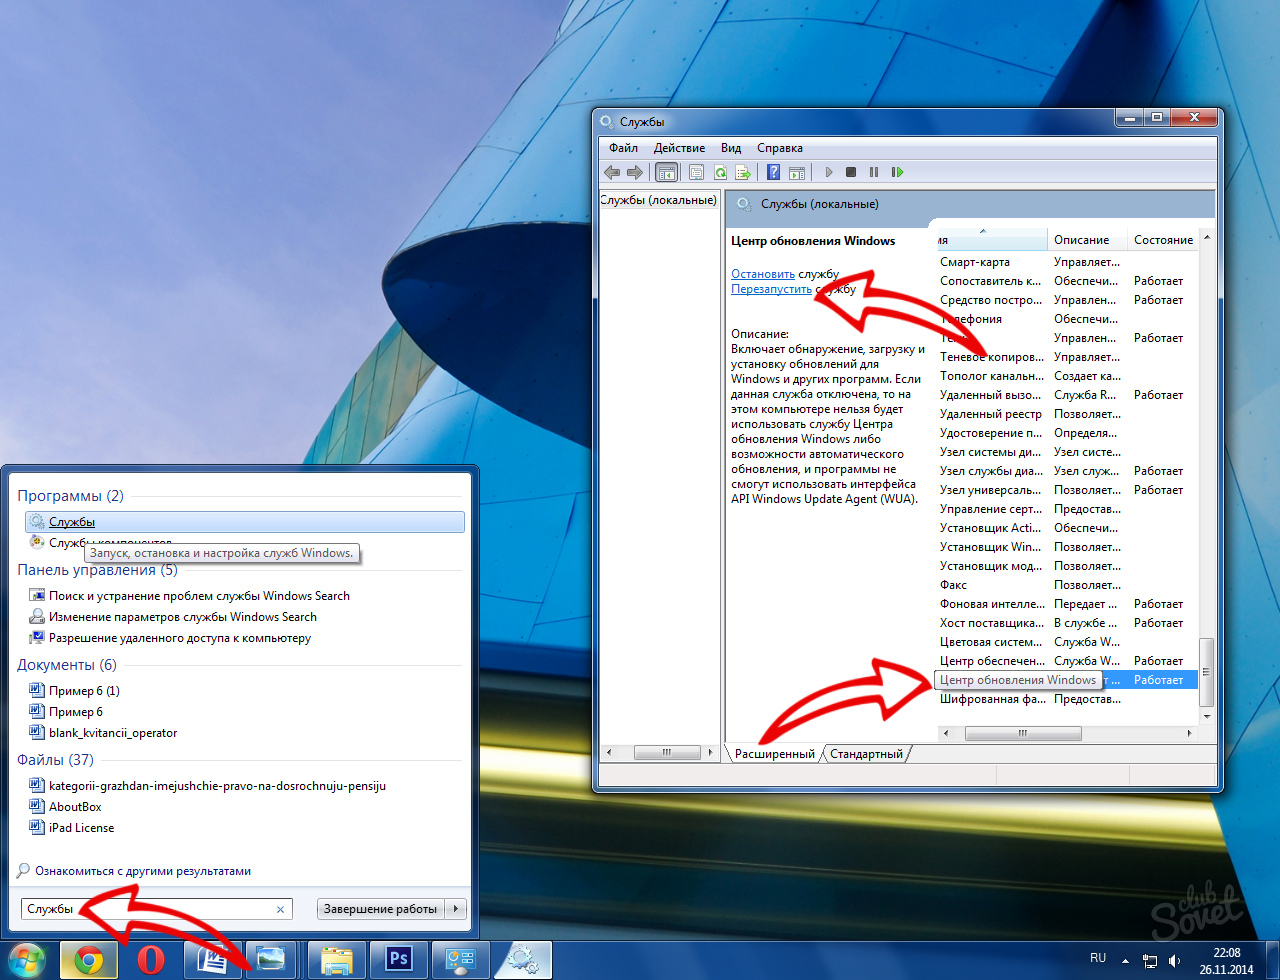Viewport: 1280px width, 980px height.
Task: Toggle the console tree show/hide icon
Action: 666,172
